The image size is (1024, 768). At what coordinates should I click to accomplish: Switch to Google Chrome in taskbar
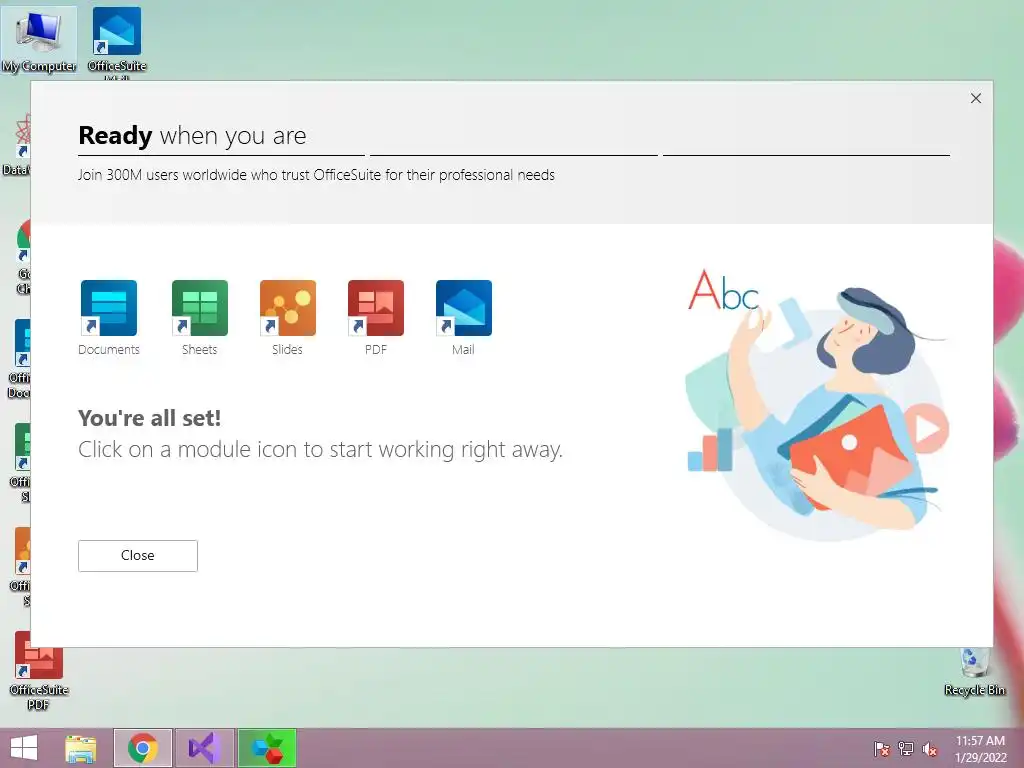coord(143,748)
